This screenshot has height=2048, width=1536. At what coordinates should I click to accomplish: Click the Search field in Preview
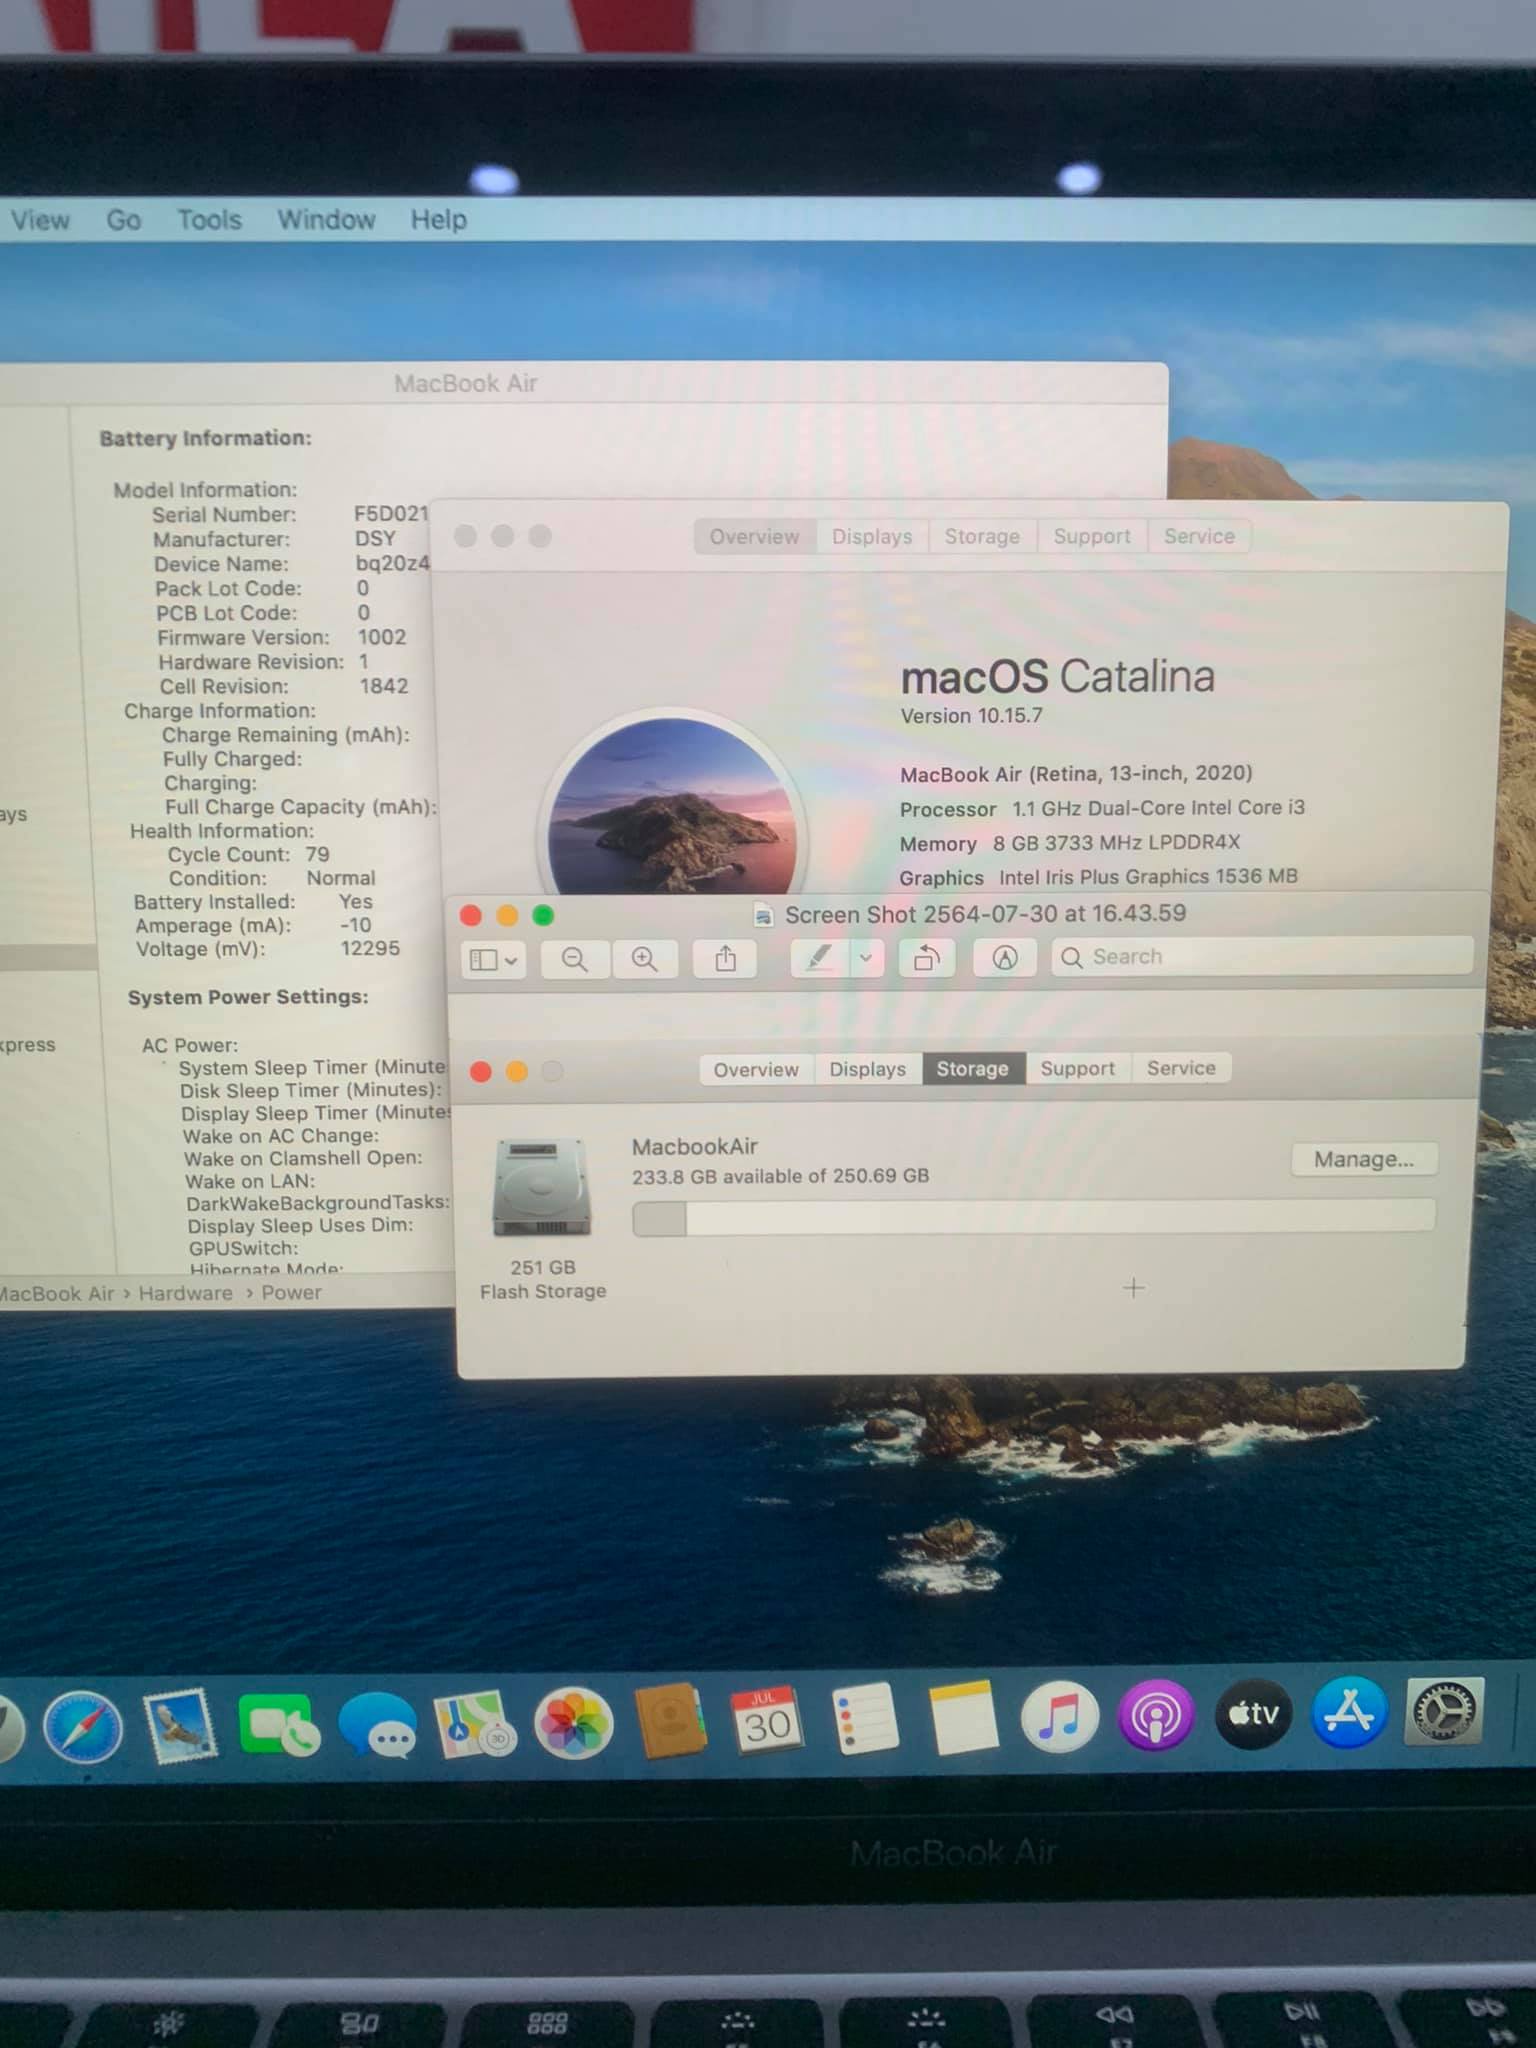[1262, 957]
